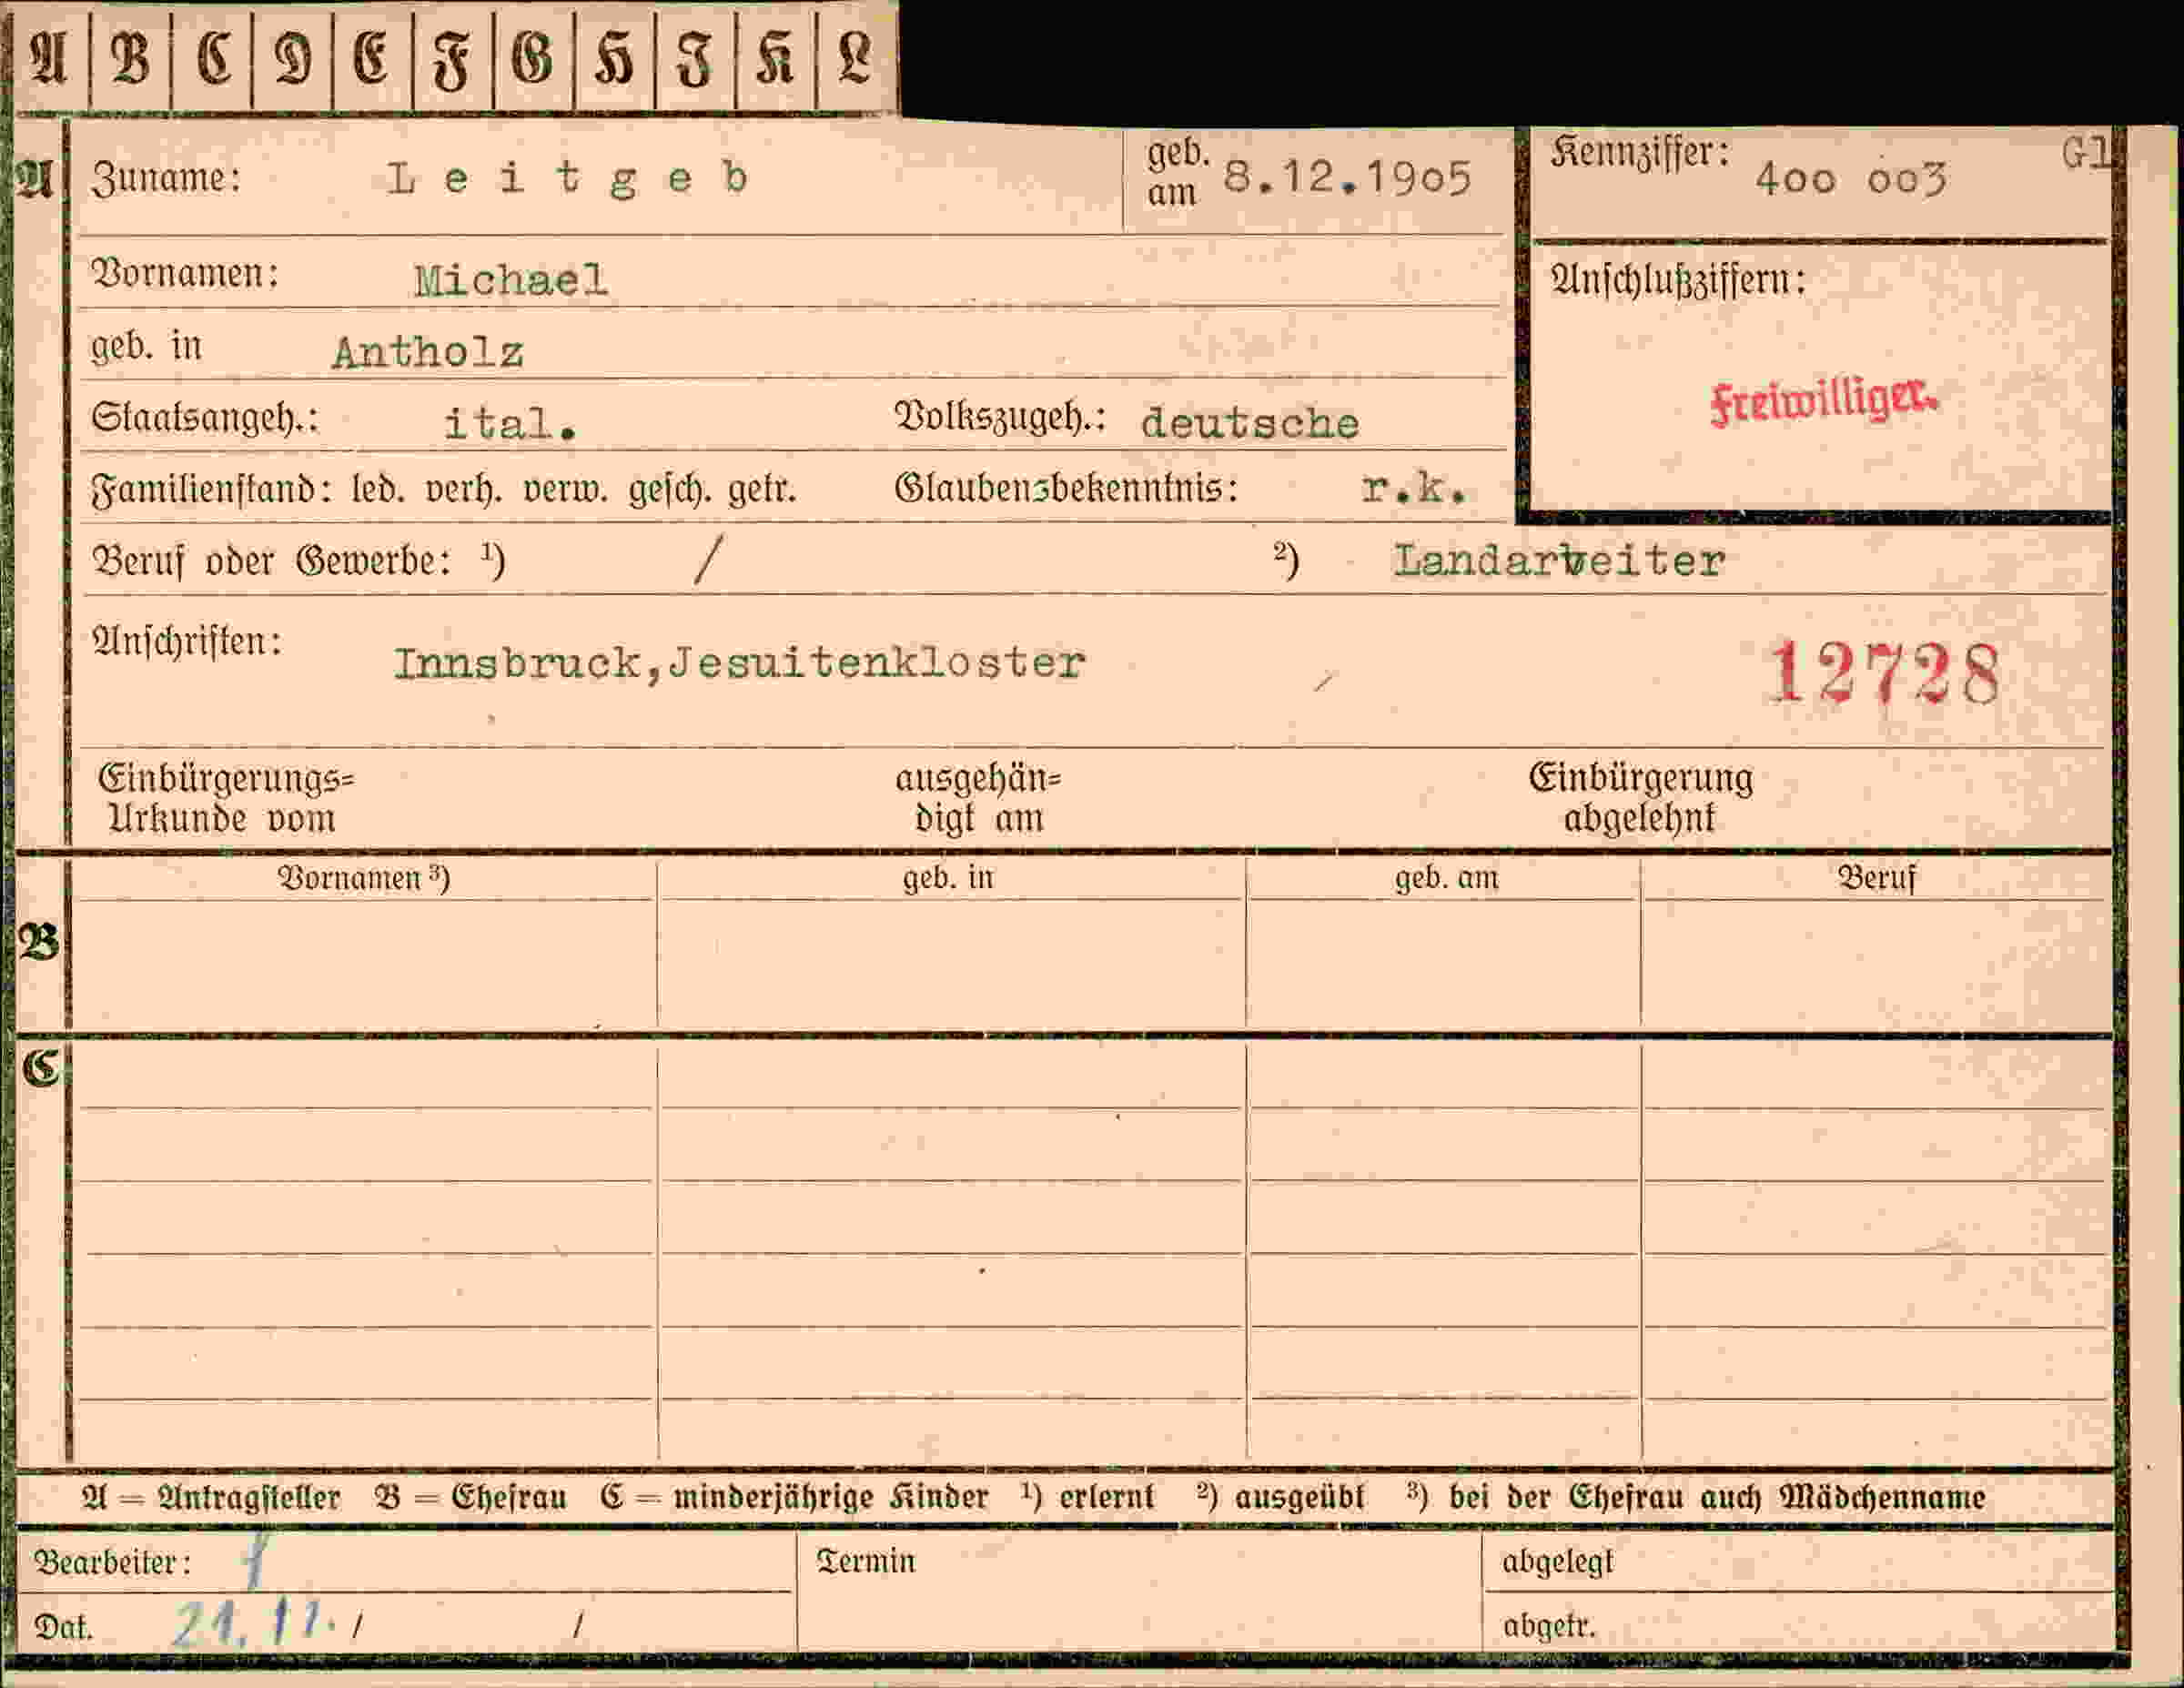2184x1688 pixels.
Task: Click the "Zuname:" field label
Action: tap(166, 179)
